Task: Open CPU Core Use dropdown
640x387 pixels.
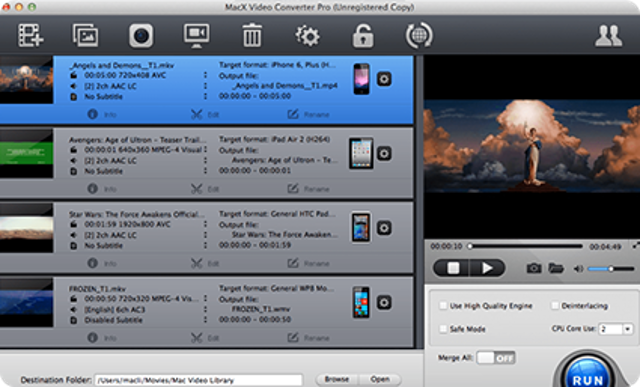Action: [616, 329]
